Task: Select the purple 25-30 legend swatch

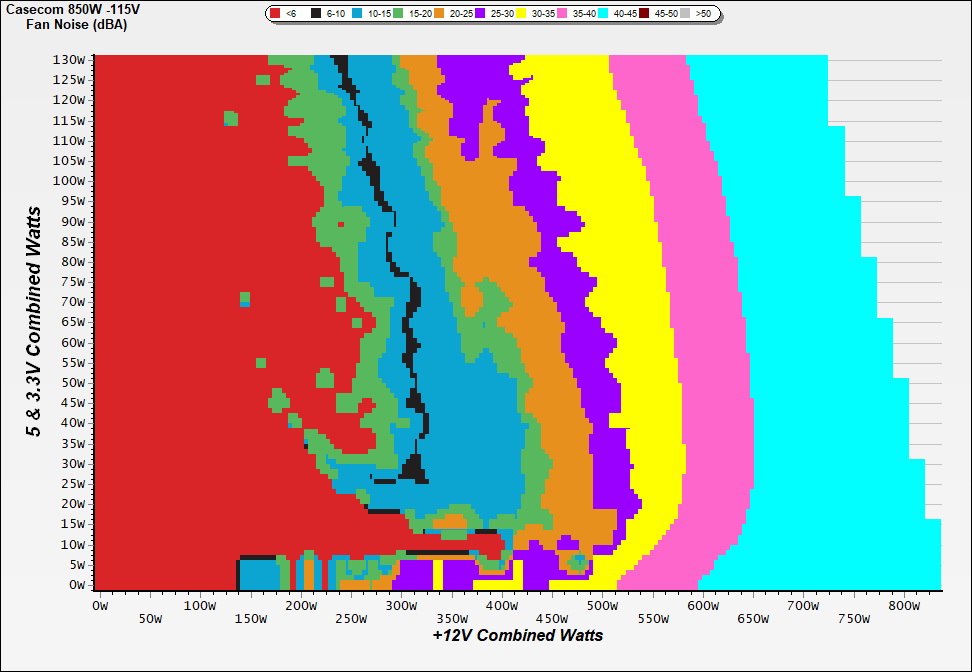Action: coord(481,14)
